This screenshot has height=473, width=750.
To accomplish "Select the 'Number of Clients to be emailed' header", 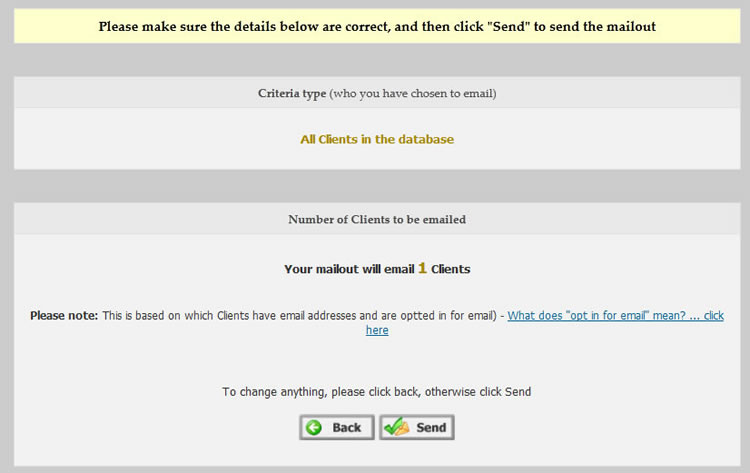I will pos(377,219).
